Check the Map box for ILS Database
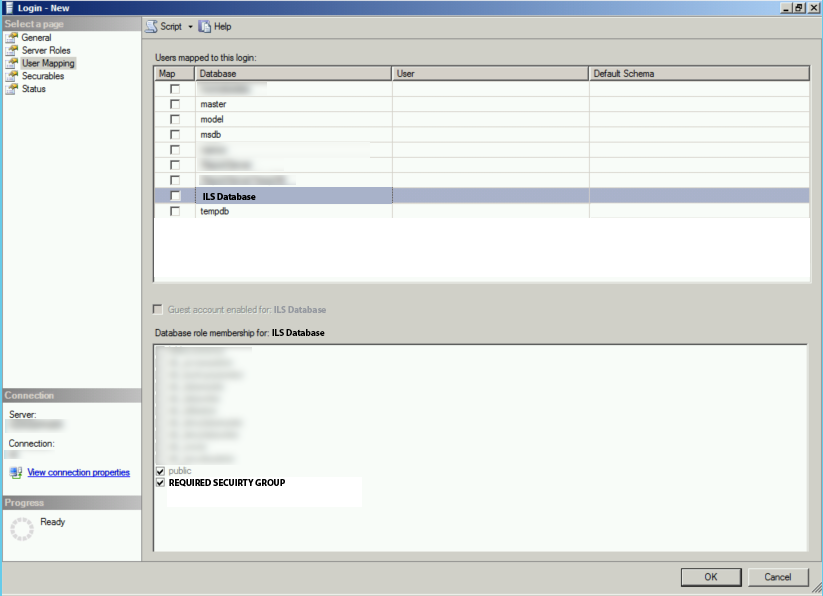Image resolution: width=823 pixels, height=596 pixels. coord(176,195)
